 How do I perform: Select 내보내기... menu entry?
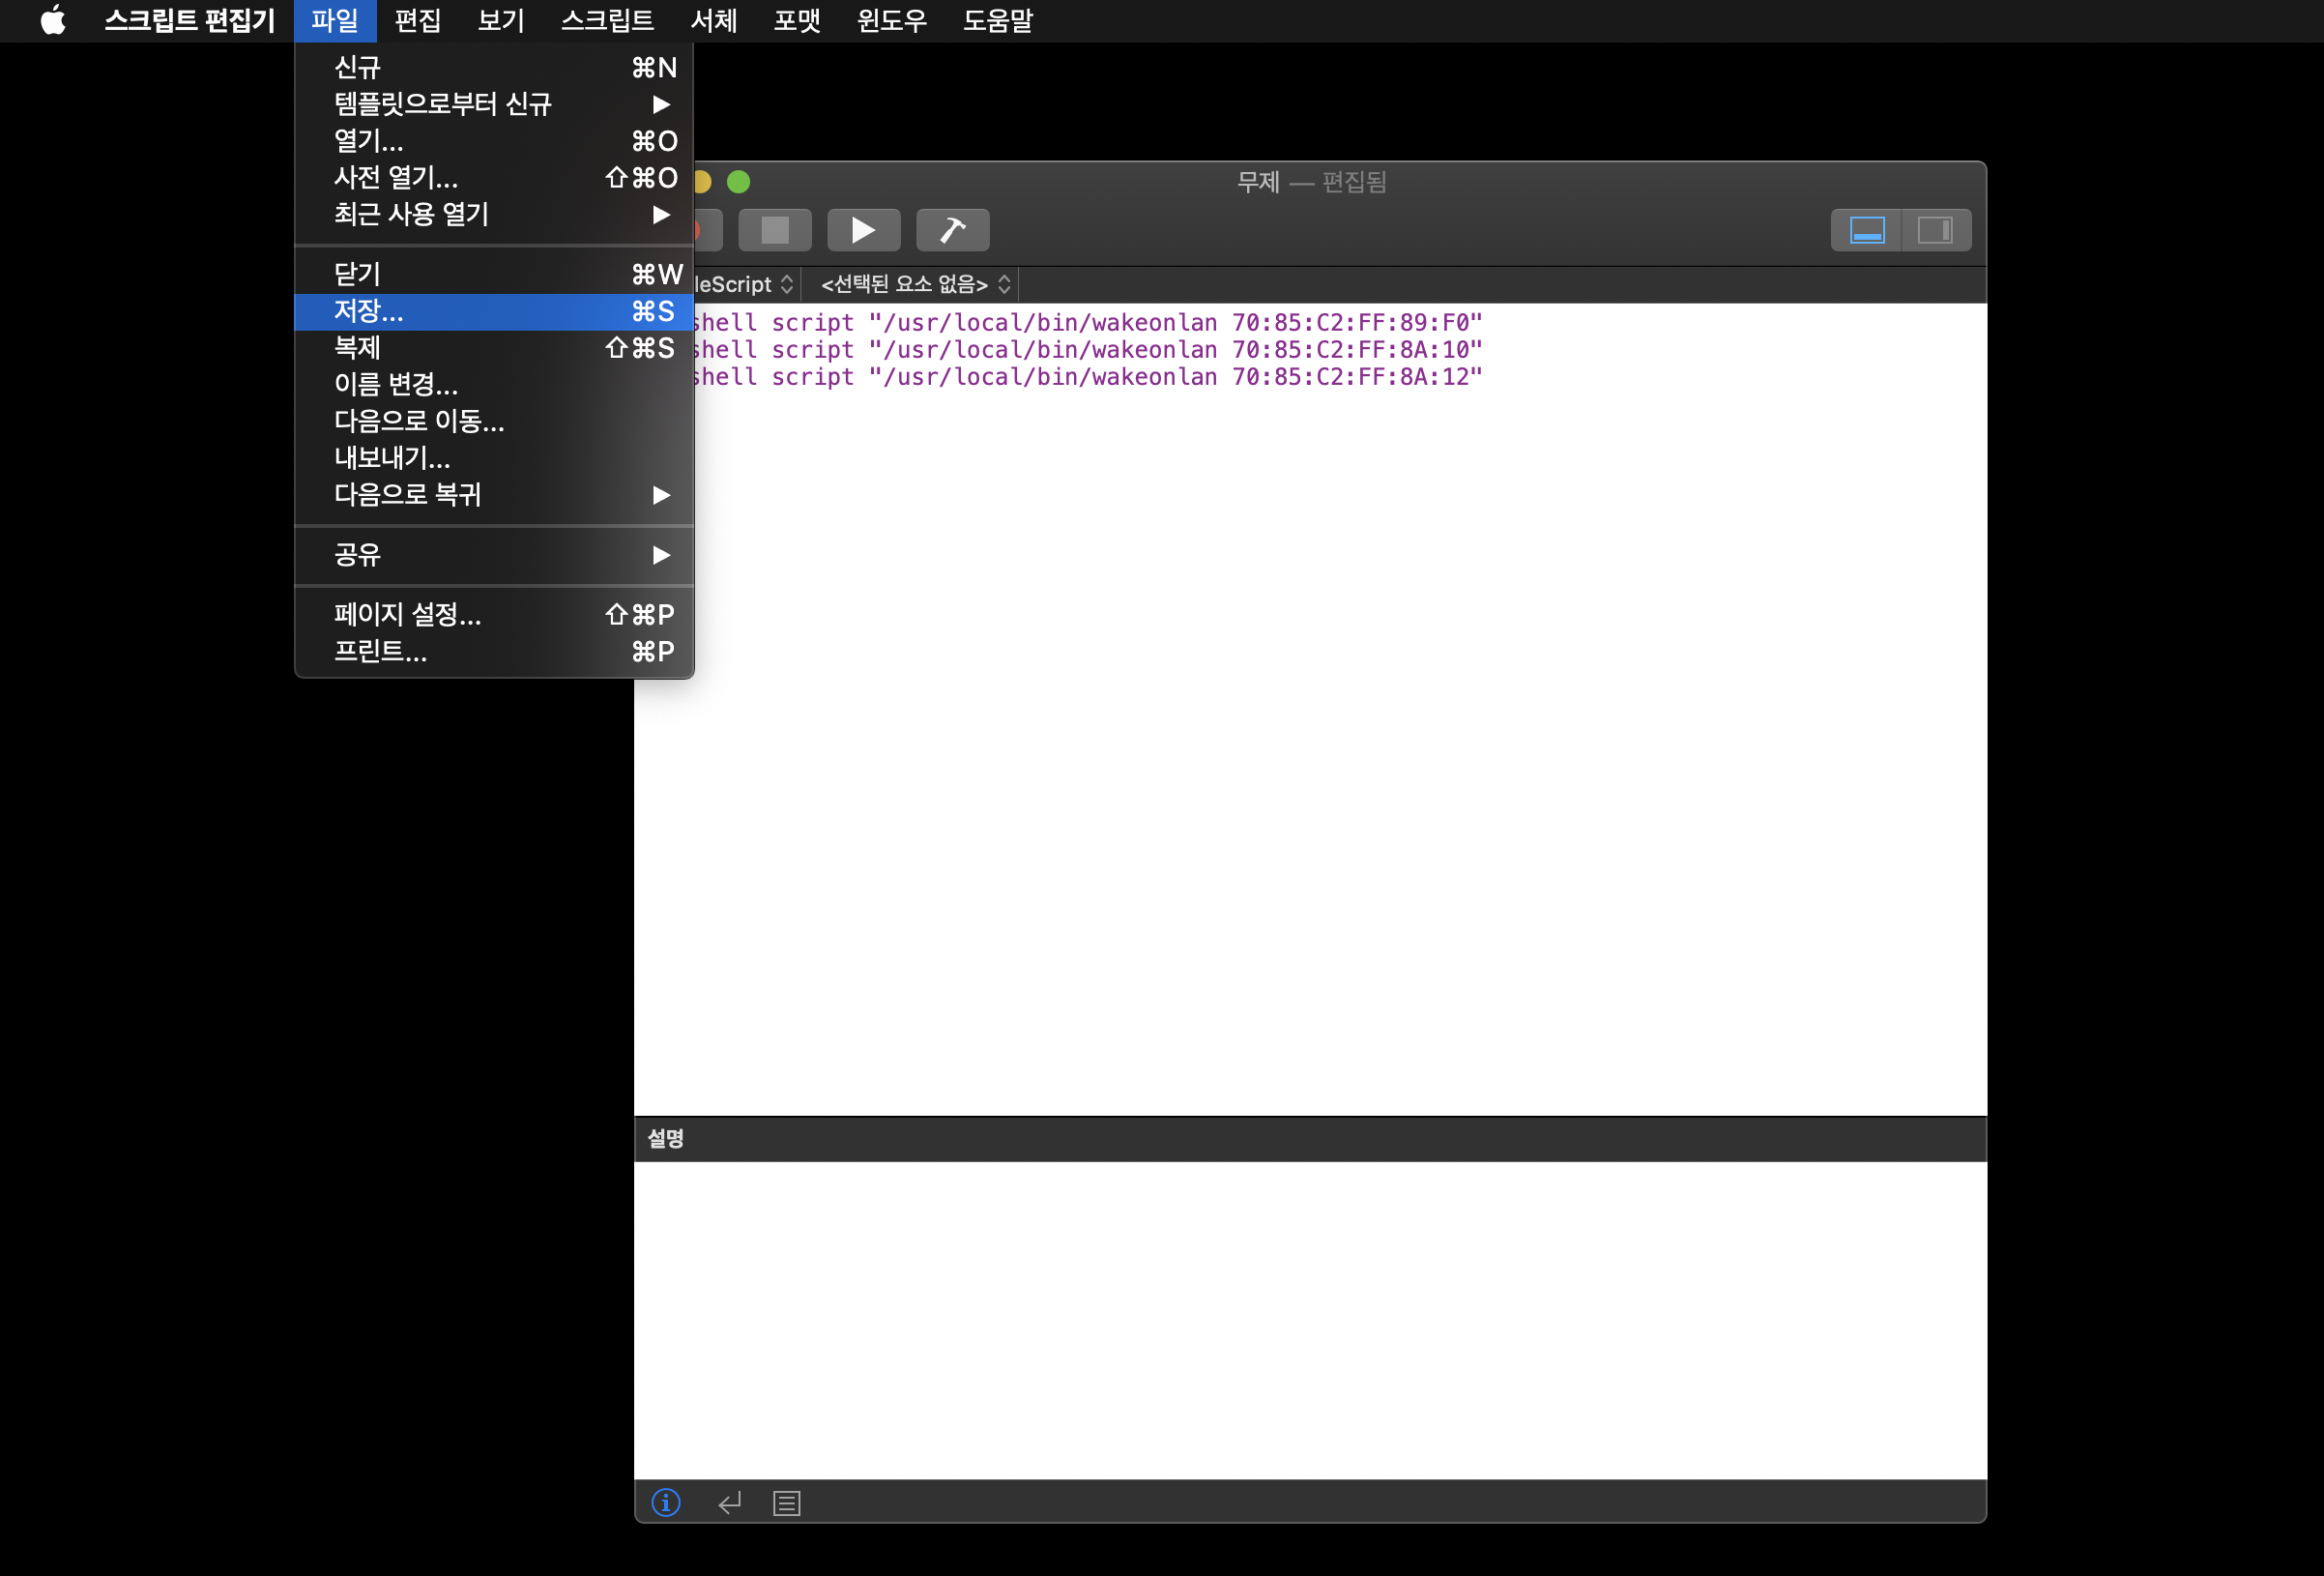392,458
